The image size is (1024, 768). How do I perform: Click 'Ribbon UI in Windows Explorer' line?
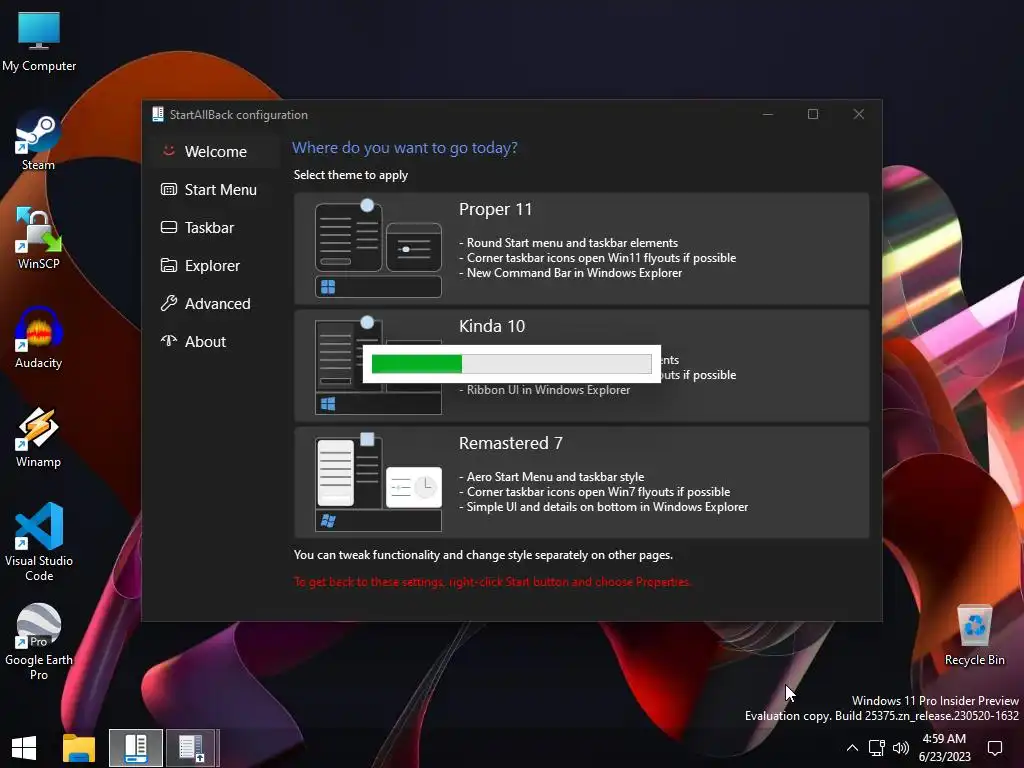tap(545, 390)
